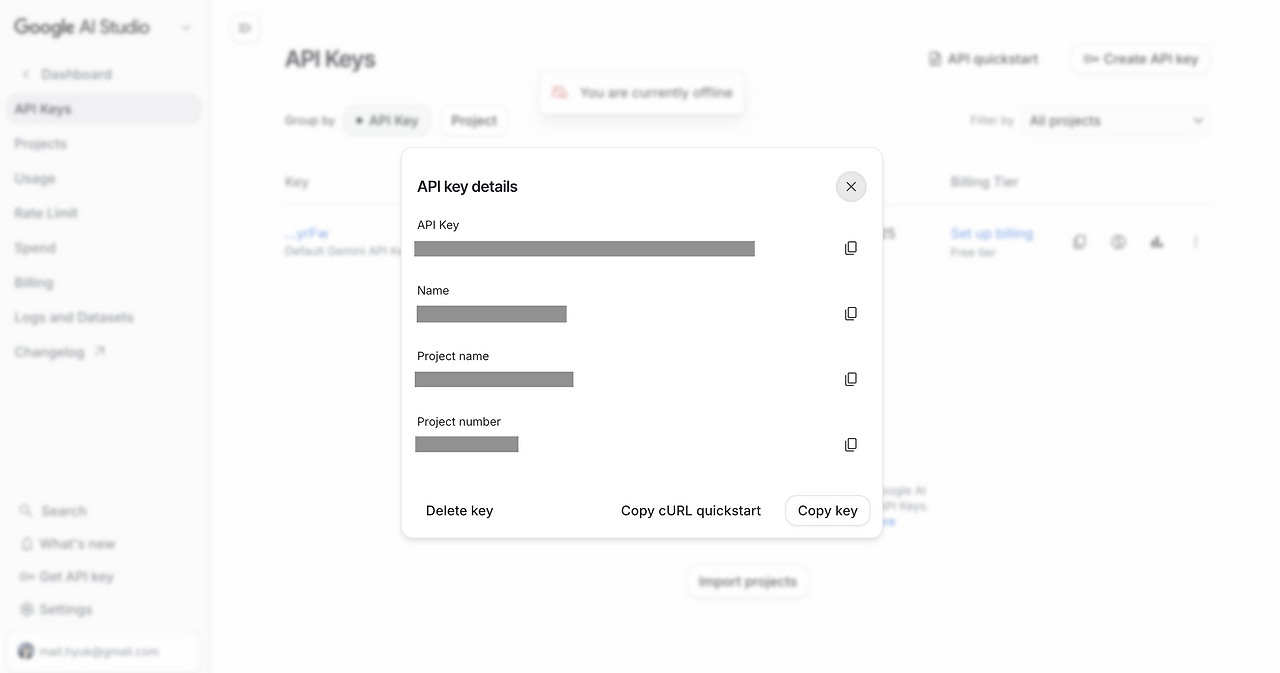Image resolution: width=1280 pixels, height=673 pixels.
Task: Copy the Project number icon
Action: pyautogui.click(x=851, y=445)
